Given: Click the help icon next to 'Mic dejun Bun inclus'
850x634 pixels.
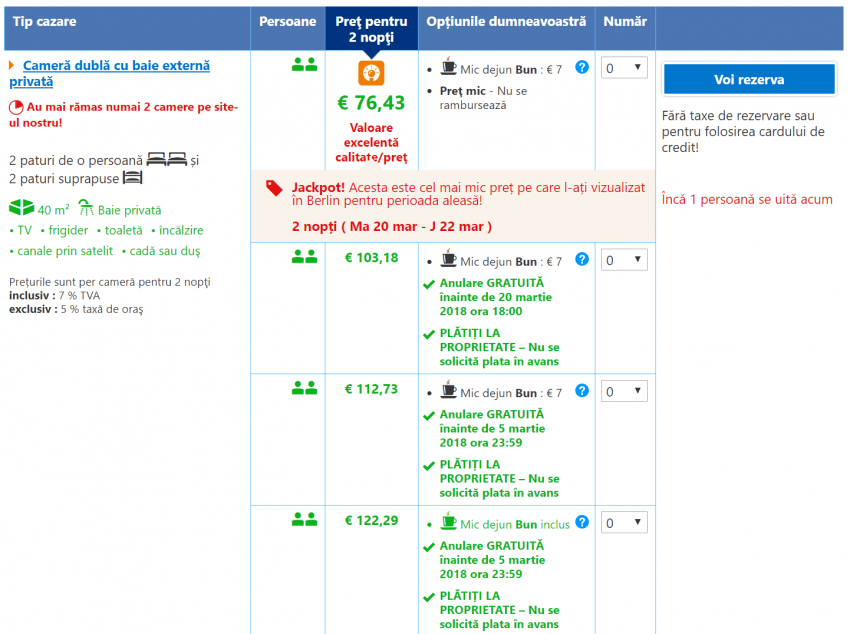Looking at the screenshot, I should 582,522.
